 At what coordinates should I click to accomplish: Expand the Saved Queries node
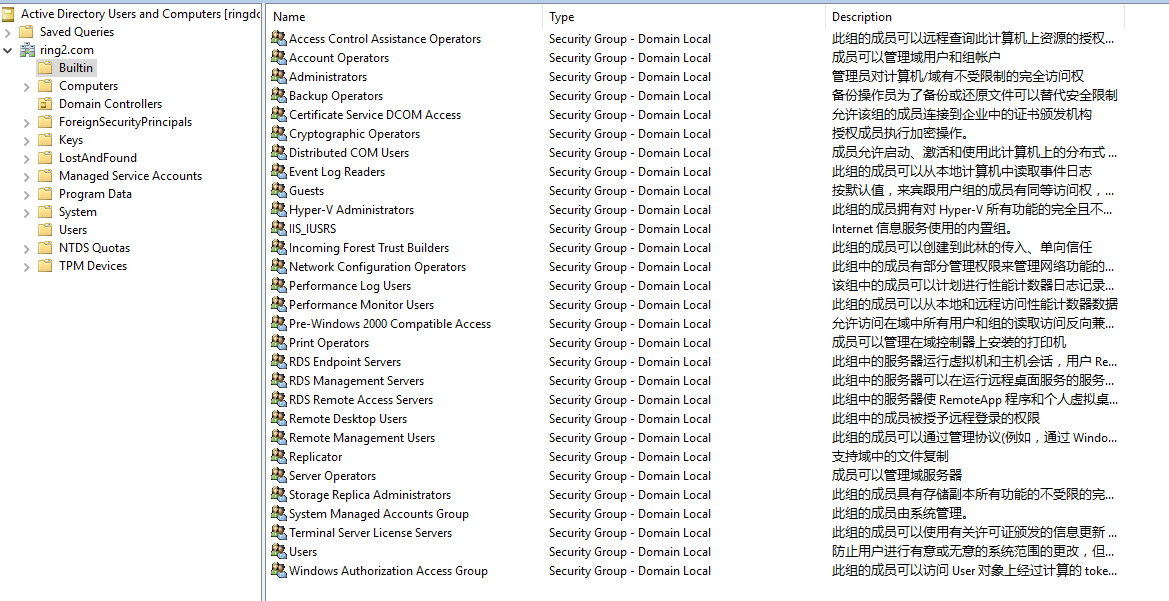[x=8, y=32]
